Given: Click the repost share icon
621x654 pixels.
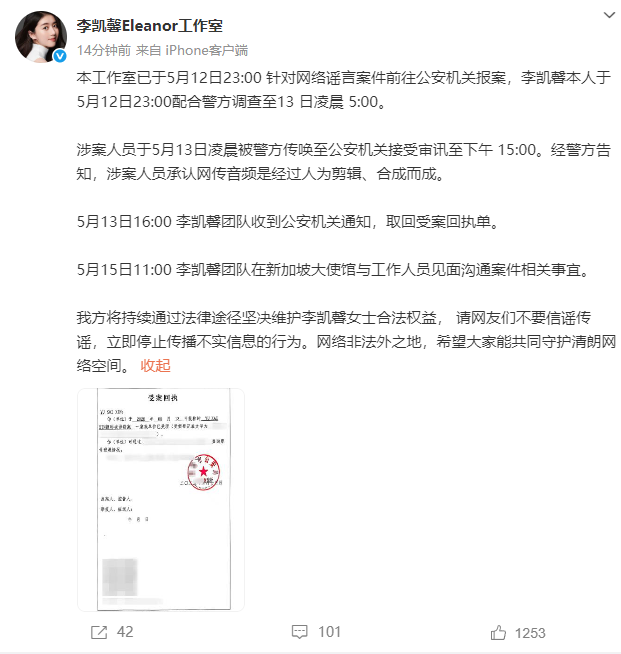Looking at the screenshot, I should (99, 632).
